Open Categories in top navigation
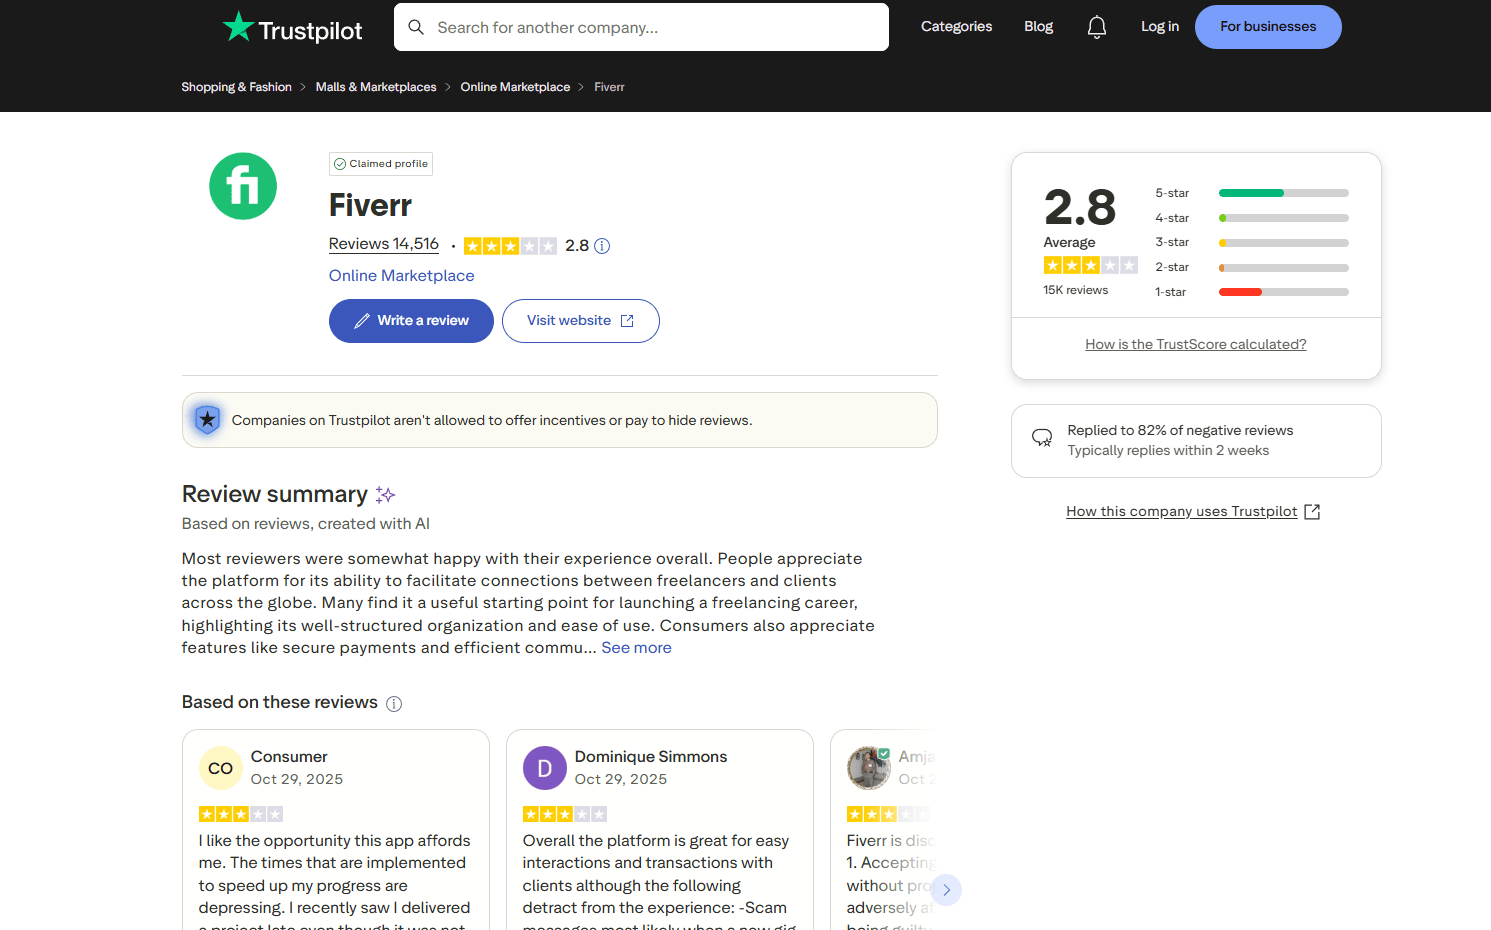Image resolution: width=1491 pixels, height=930 pixels. coord(956,27)
